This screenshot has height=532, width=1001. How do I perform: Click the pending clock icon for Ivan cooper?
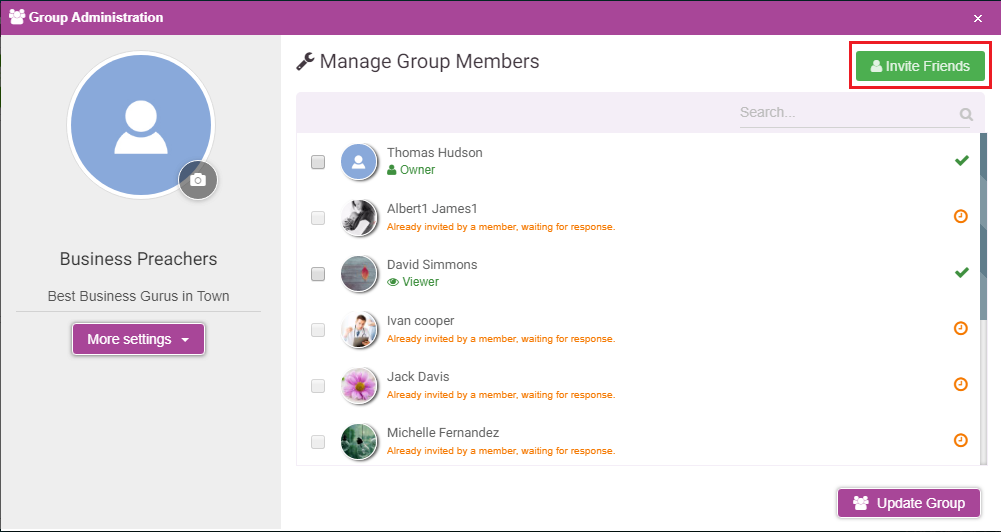[x=961, y=328]
